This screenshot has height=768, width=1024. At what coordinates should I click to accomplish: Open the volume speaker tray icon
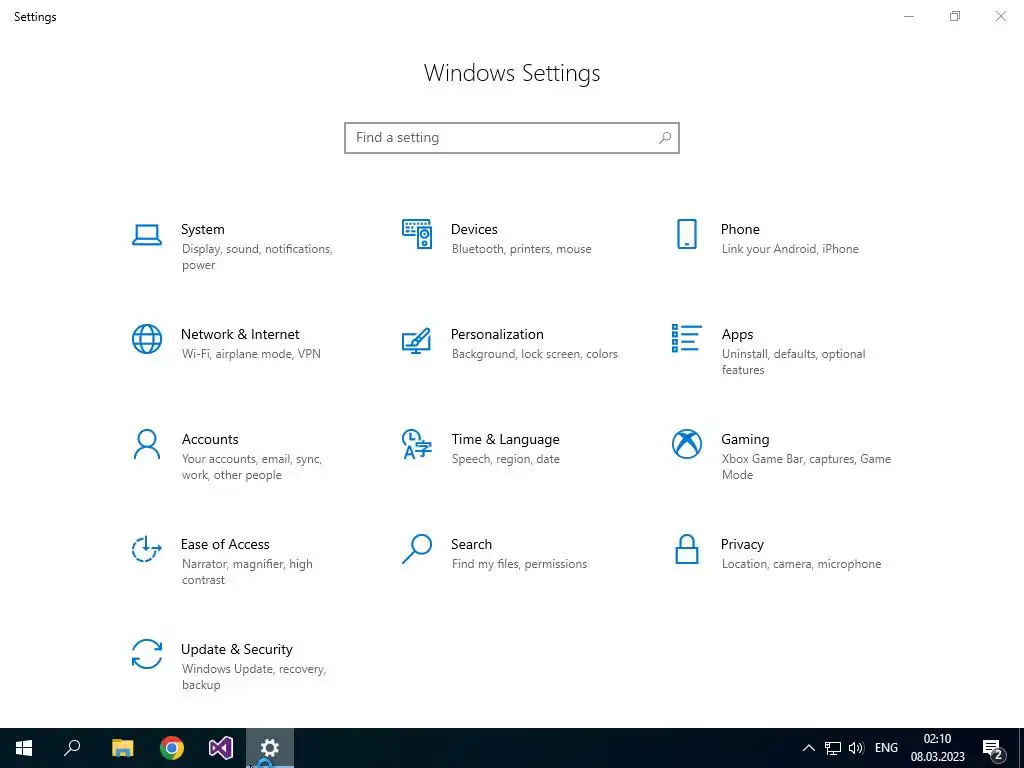point(856,748)
